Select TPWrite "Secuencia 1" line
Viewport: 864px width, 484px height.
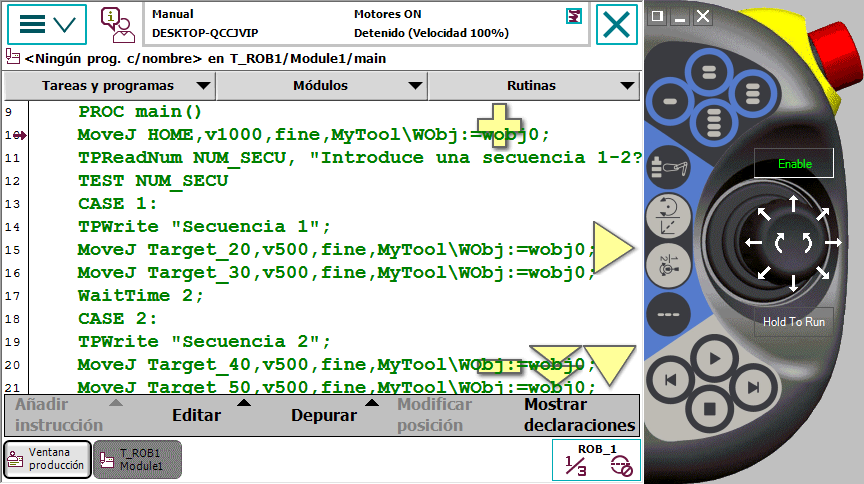[x=204, y=227]
